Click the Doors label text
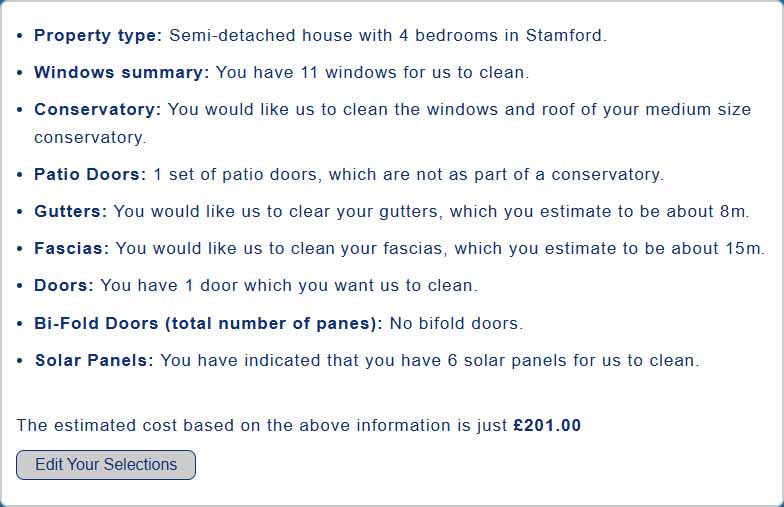784x507 pixels. (x=63, y=286)
